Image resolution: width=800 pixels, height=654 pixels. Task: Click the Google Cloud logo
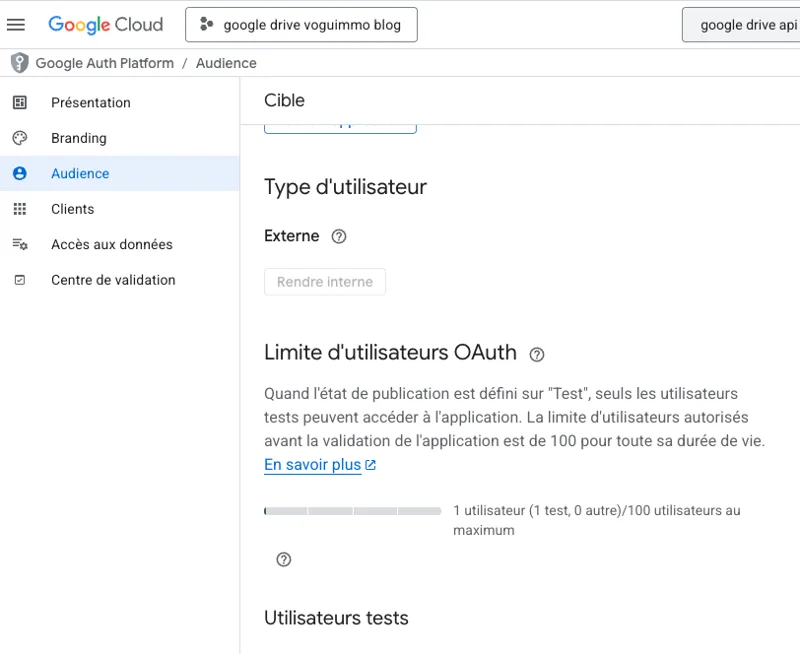pyautogui.click(x=106, y=24)
